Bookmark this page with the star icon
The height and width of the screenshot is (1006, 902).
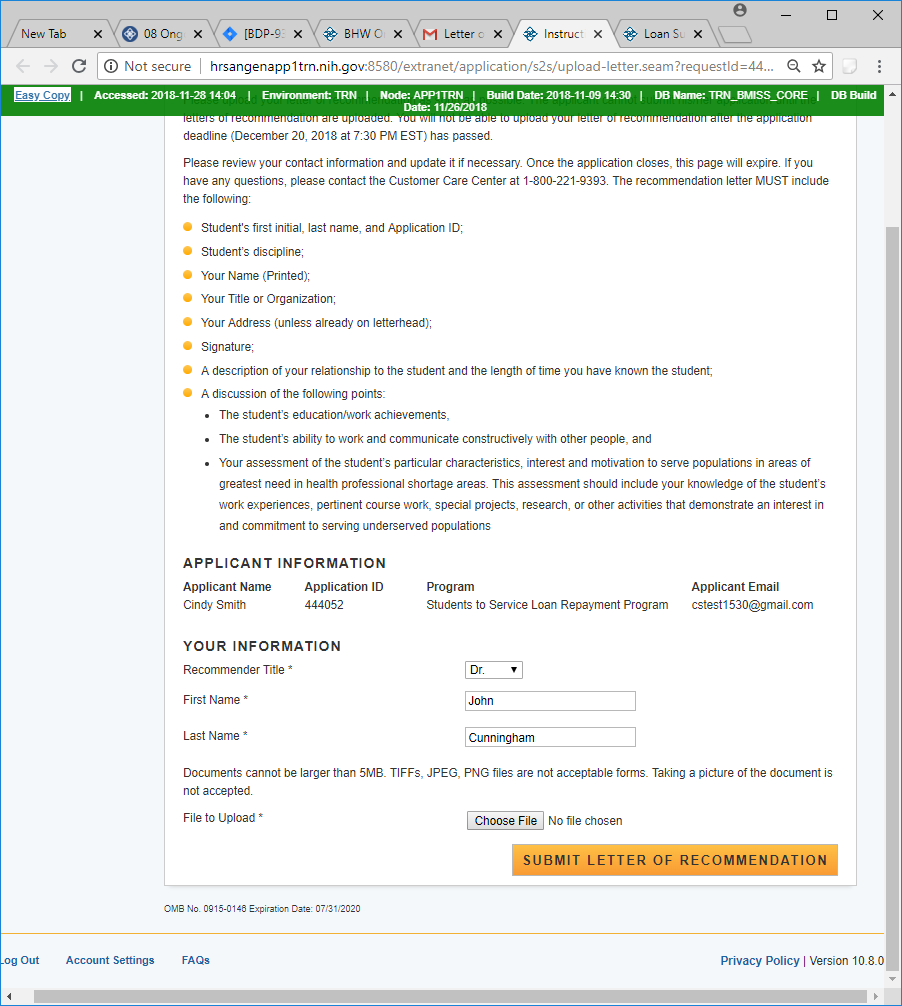[x=819, y=66]
